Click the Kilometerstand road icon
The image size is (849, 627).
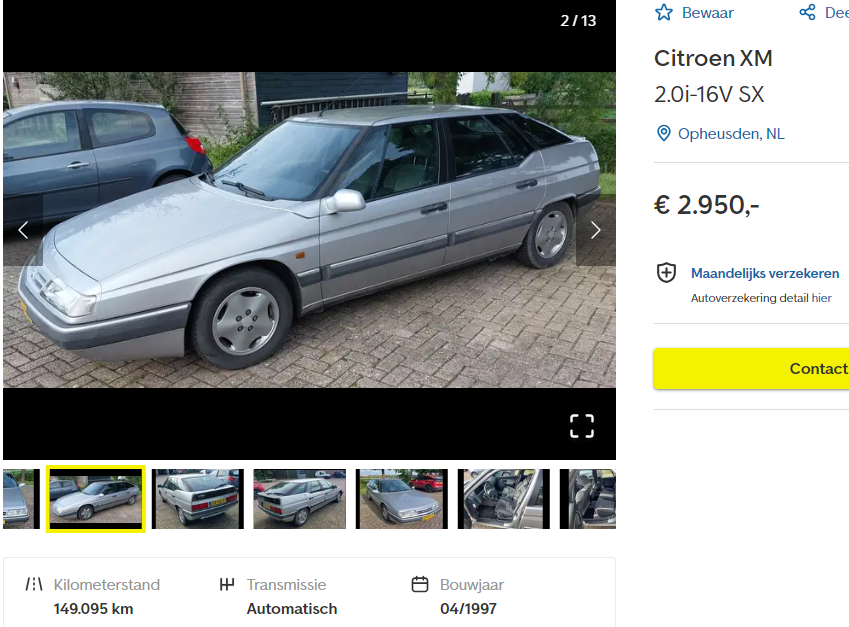coord(34,584)
